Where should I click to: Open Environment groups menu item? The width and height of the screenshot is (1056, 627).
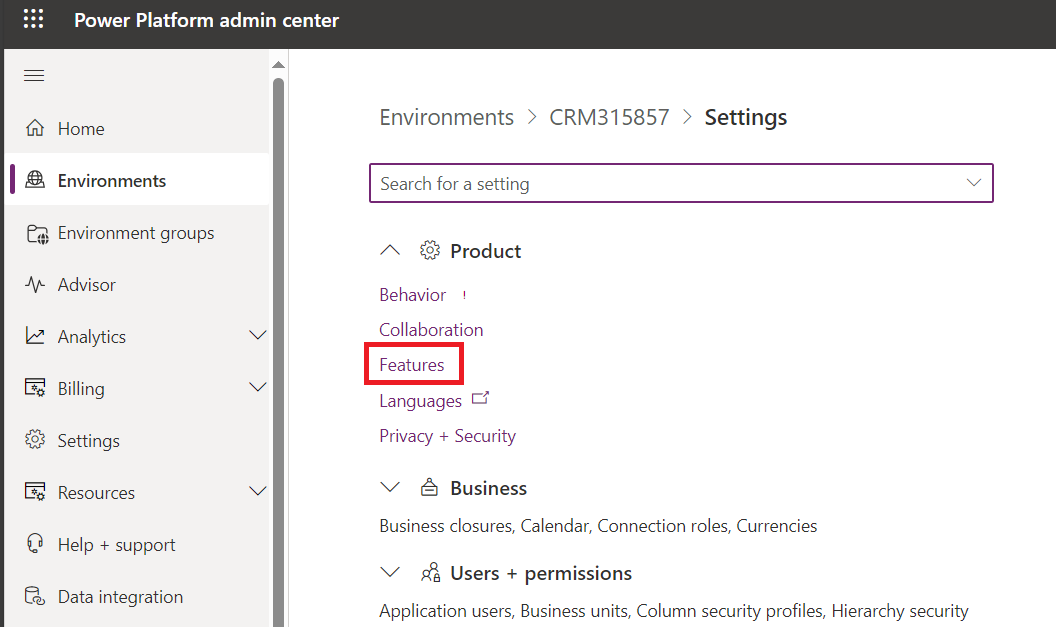click(x=137, y=233)
